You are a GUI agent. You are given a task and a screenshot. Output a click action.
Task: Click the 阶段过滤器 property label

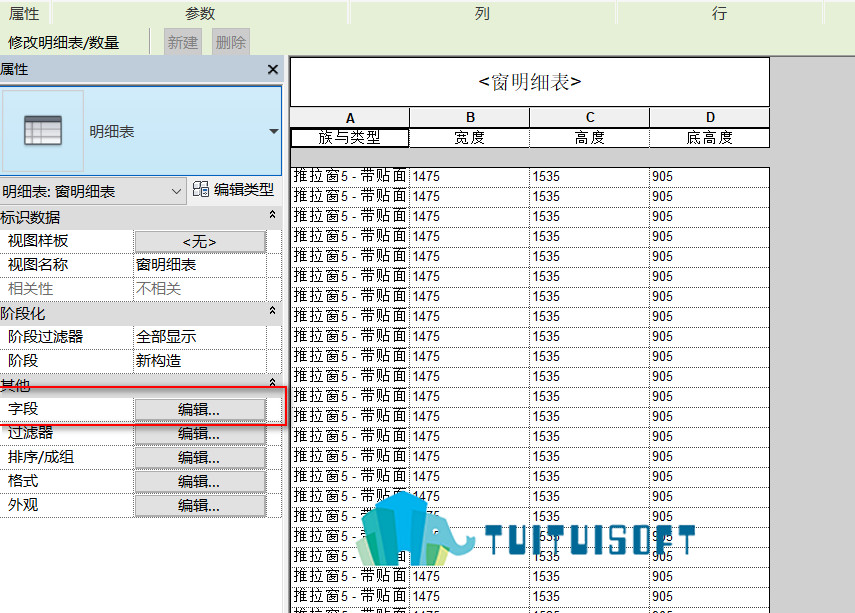pos(45,336)
